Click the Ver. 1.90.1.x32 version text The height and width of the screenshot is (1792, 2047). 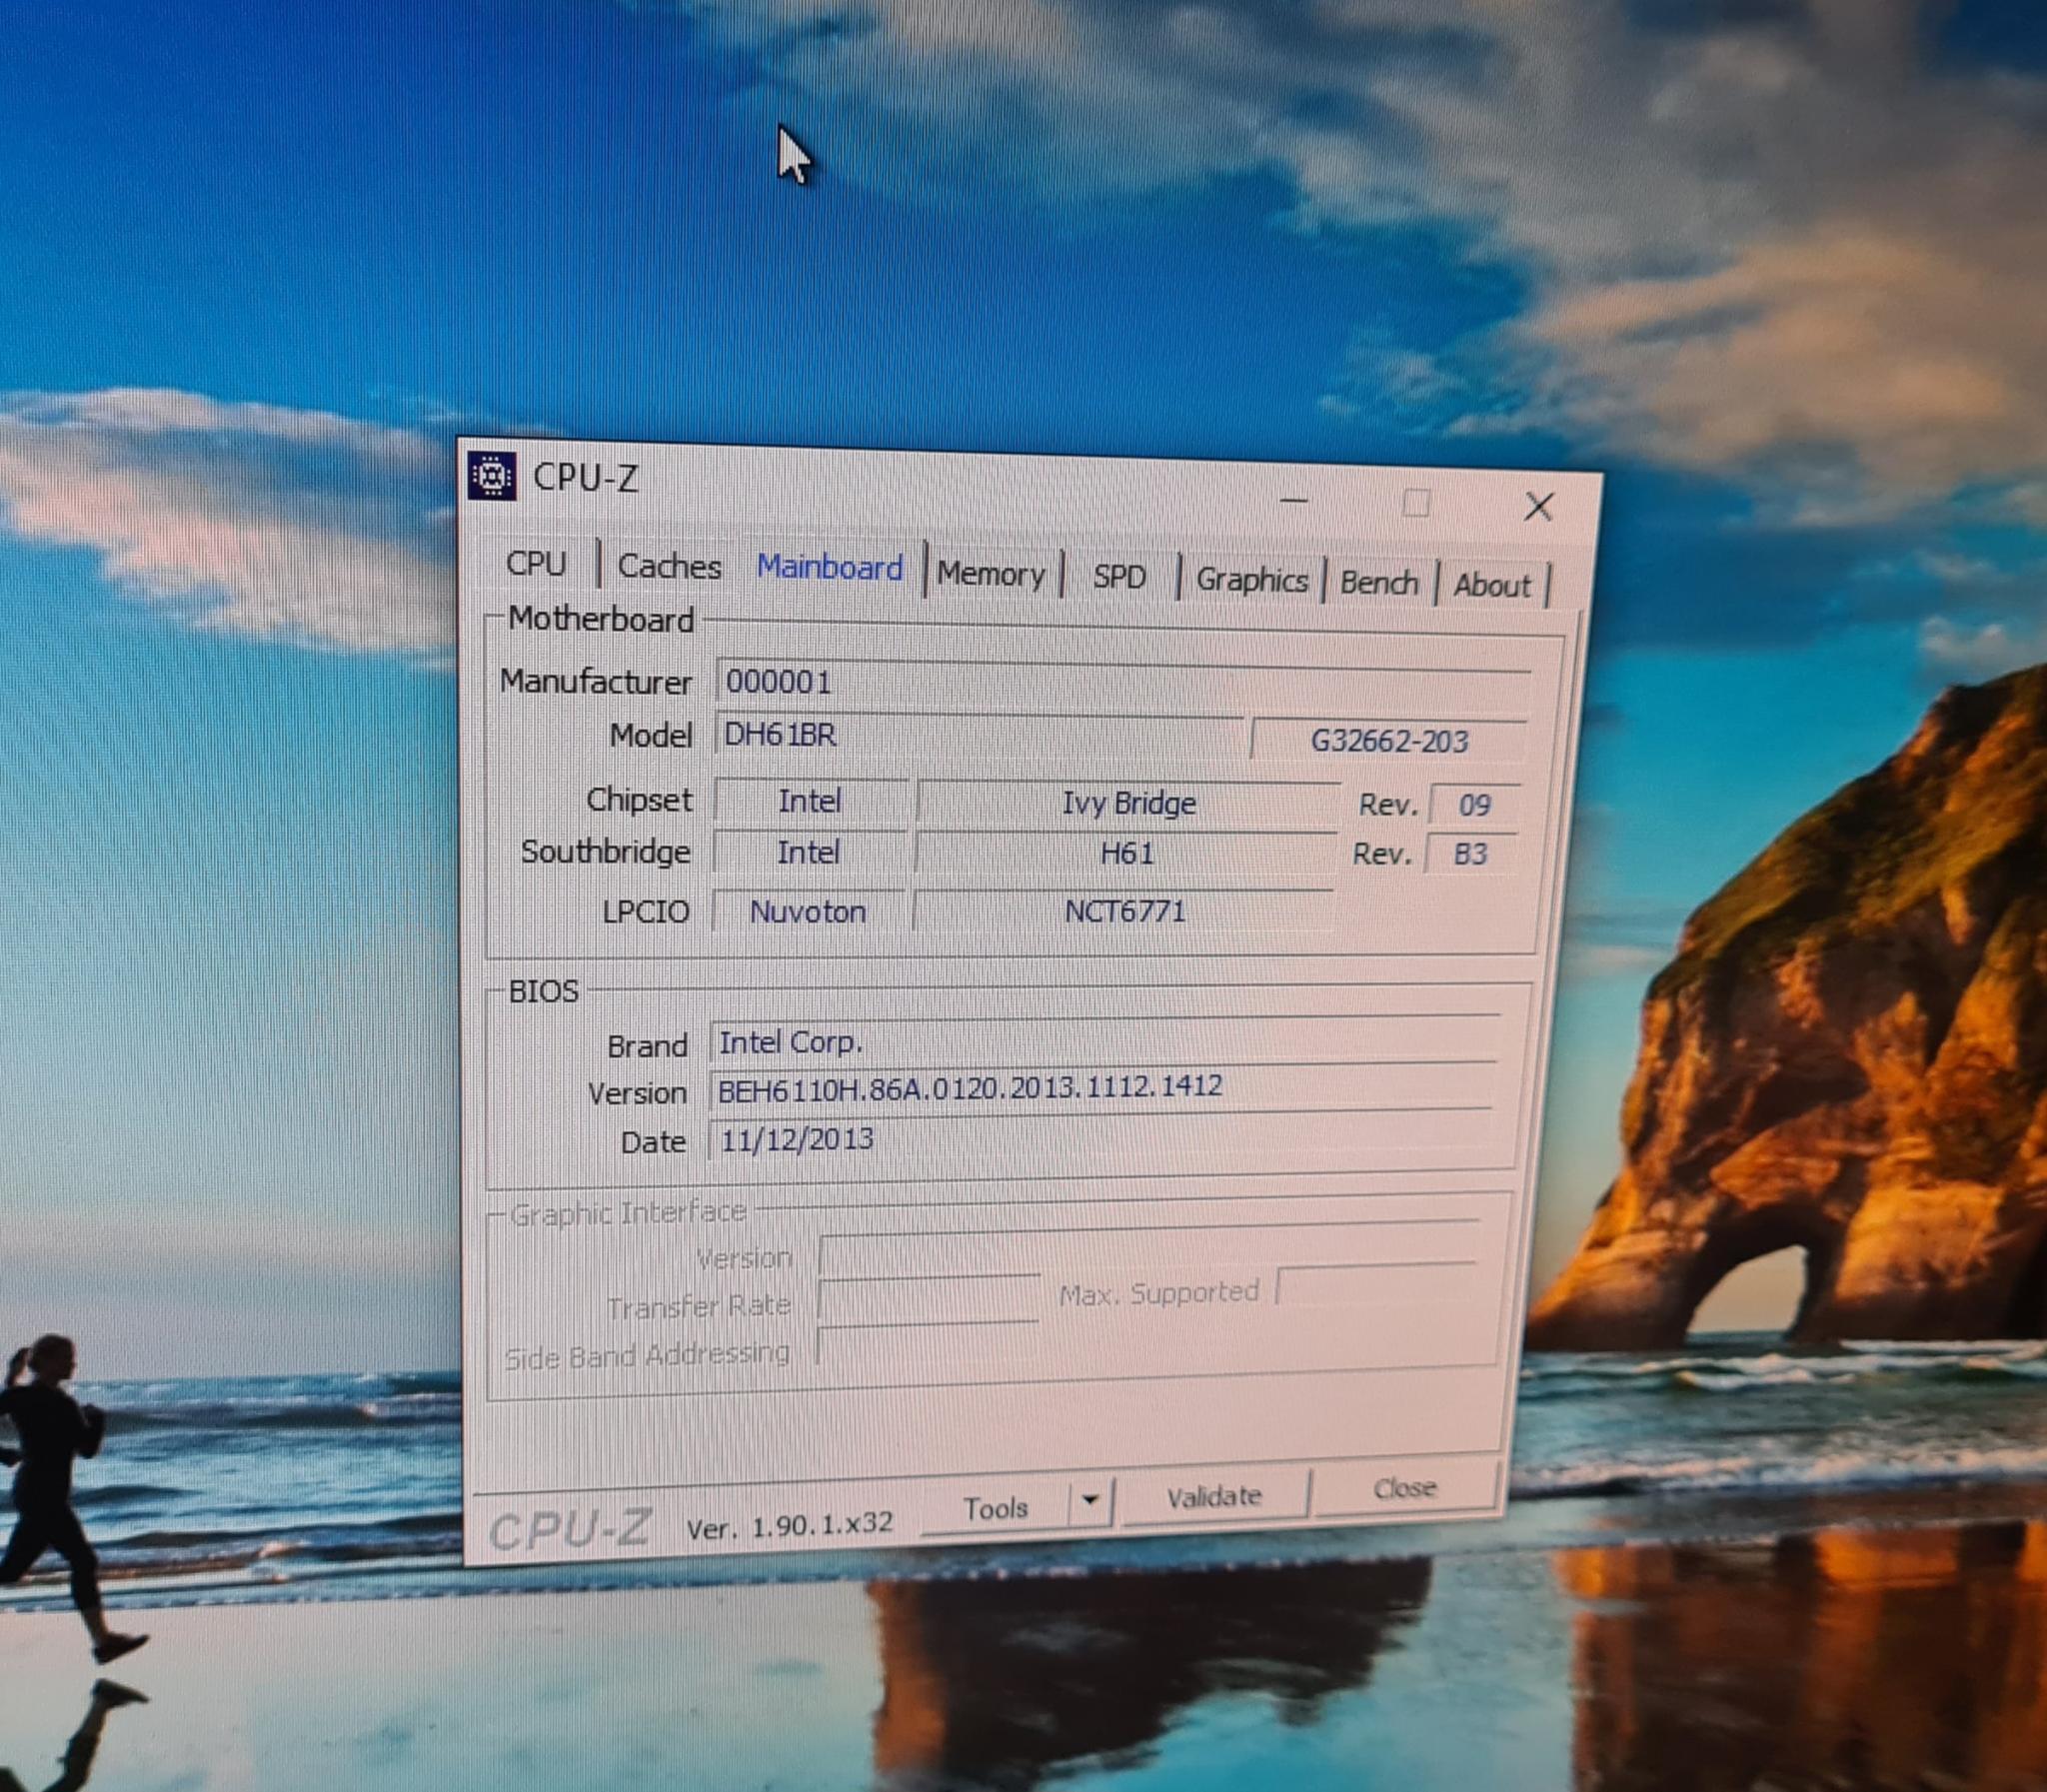tap(789, 1525)
